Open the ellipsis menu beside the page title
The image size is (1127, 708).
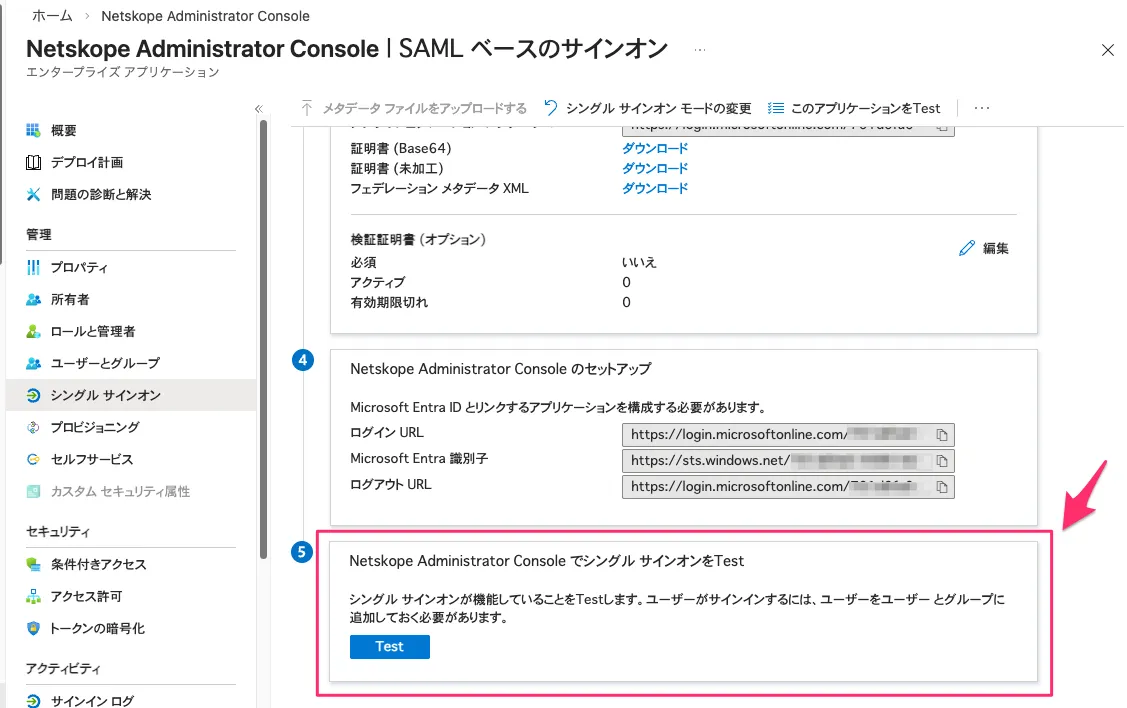(700, 49)
